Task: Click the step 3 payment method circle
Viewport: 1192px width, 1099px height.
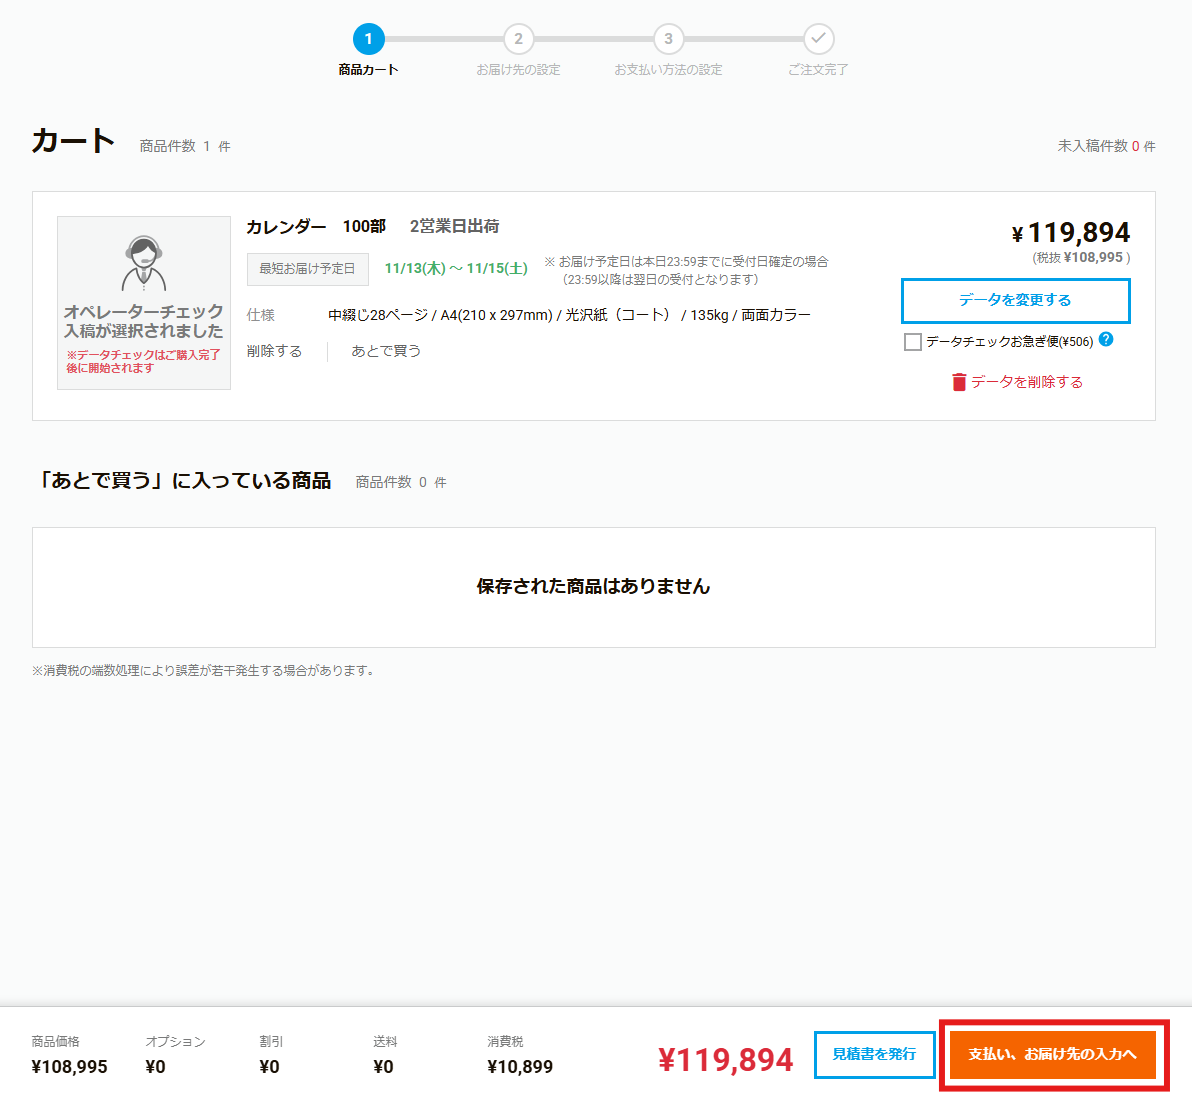Action: [668, 39]
